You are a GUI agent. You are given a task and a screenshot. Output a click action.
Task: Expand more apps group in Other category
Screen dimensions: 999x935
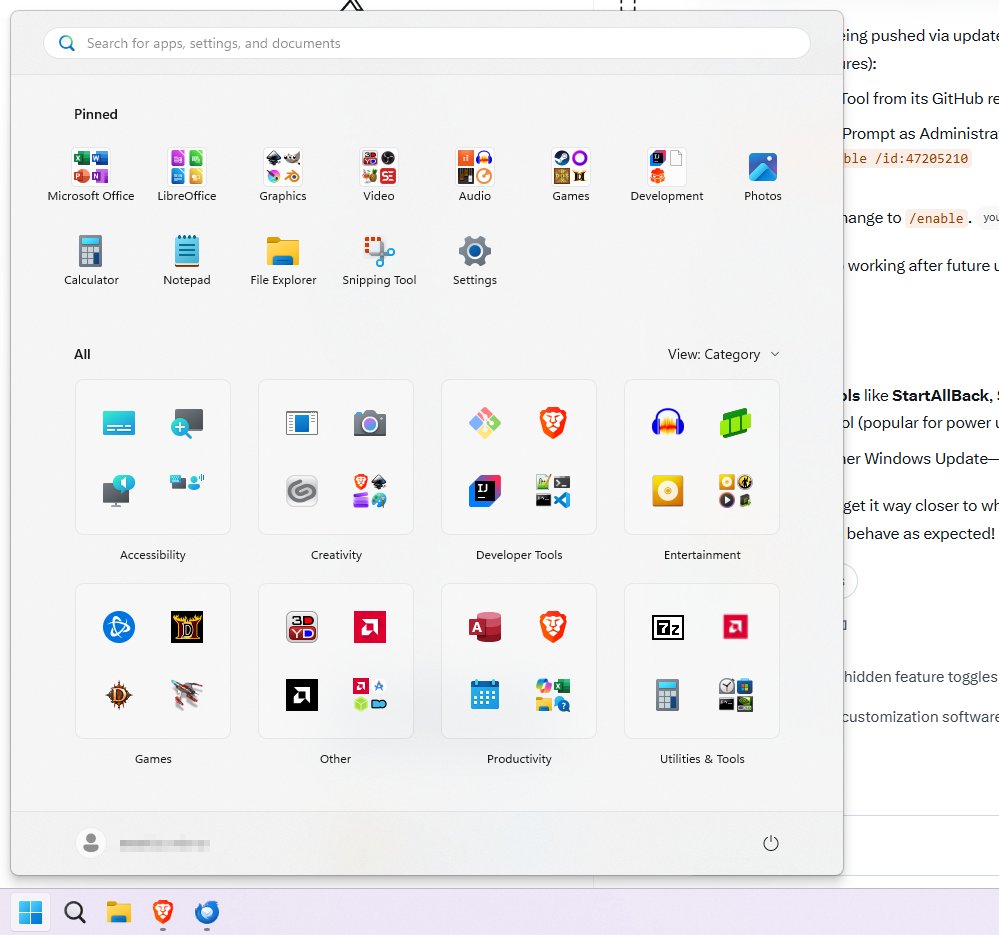[370, 695]
